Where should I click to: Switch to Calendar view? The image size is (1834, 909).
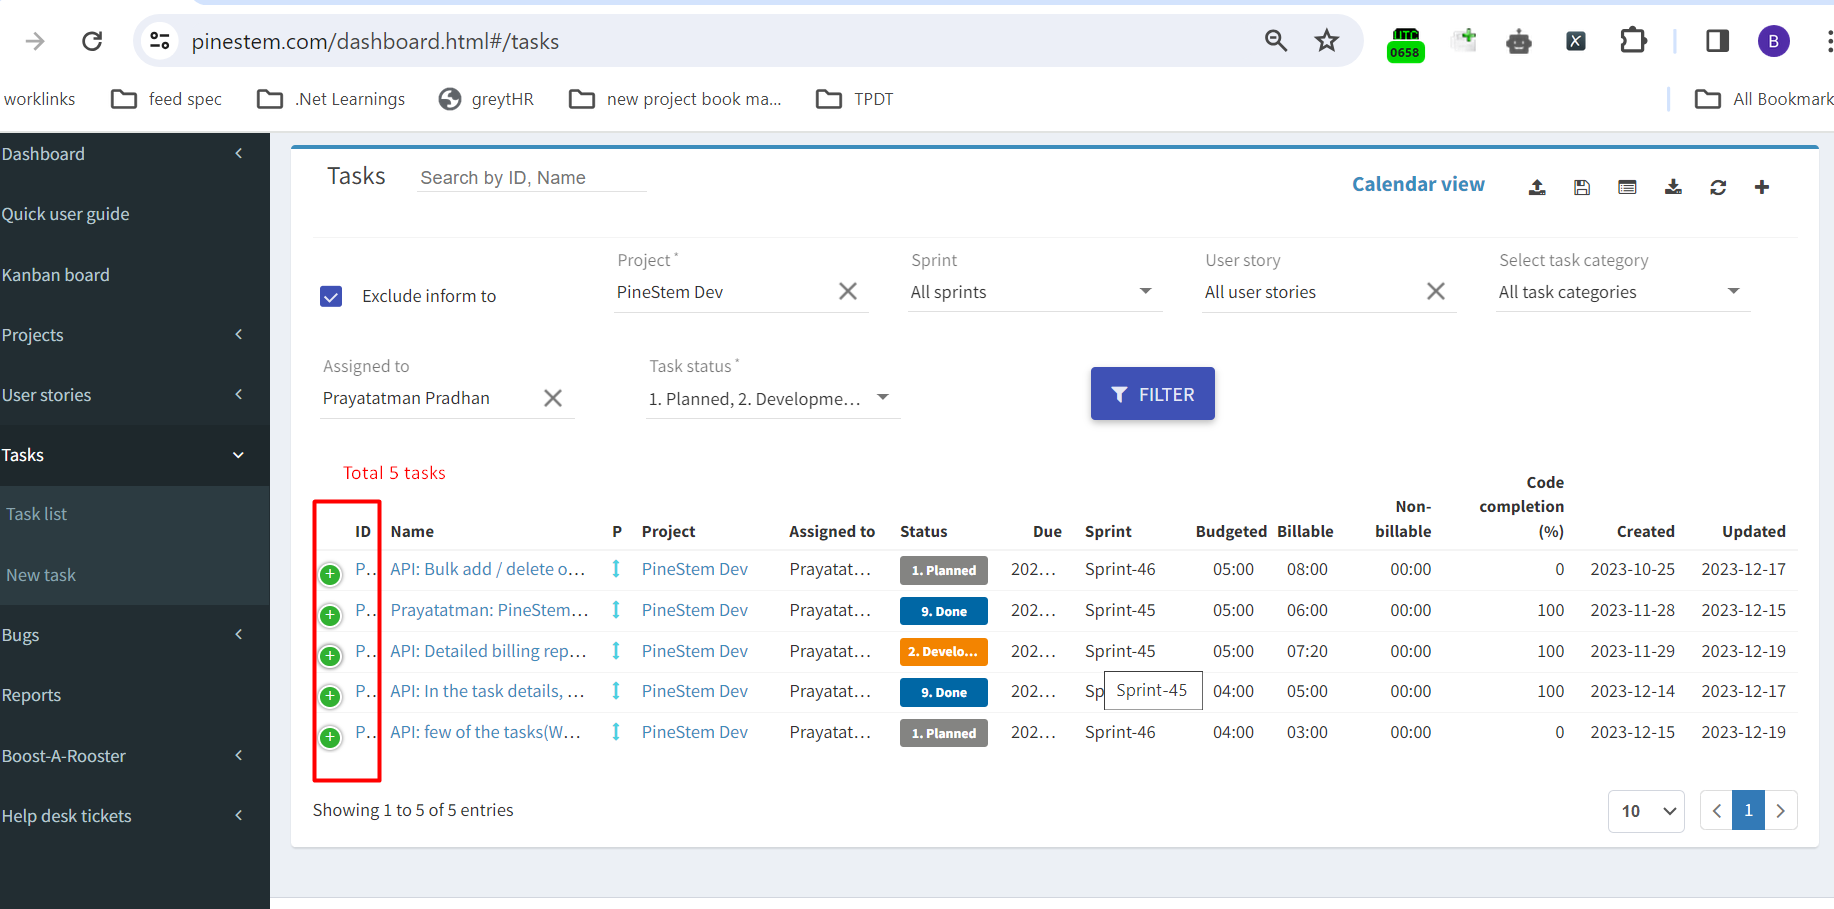click(1418, 184)
